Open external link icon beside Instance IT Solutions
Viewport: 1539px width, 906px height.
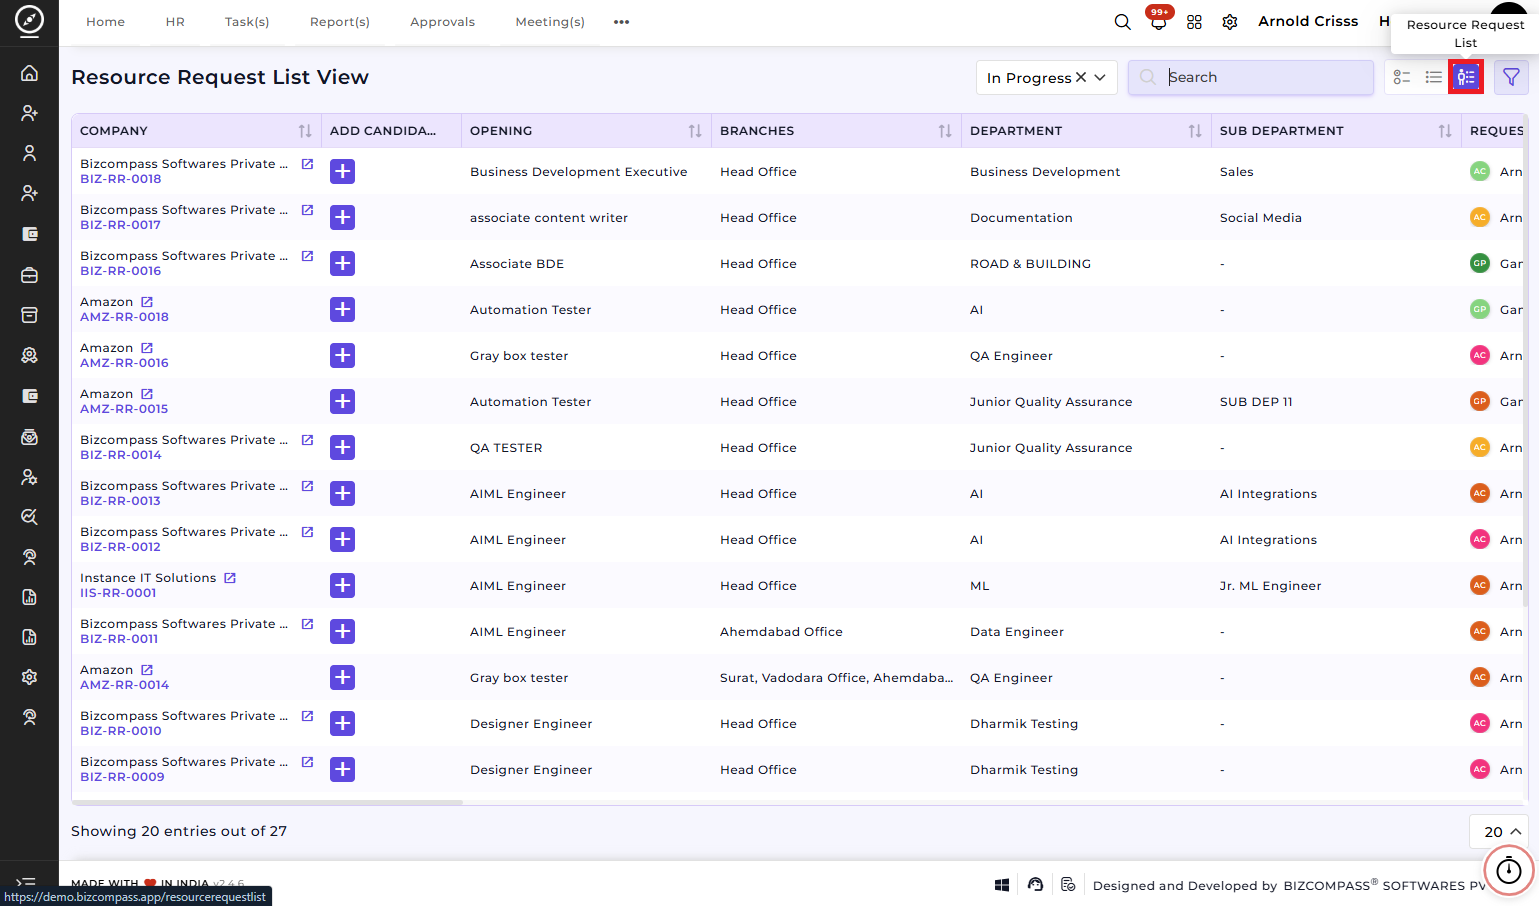click(x=230, y=578)
